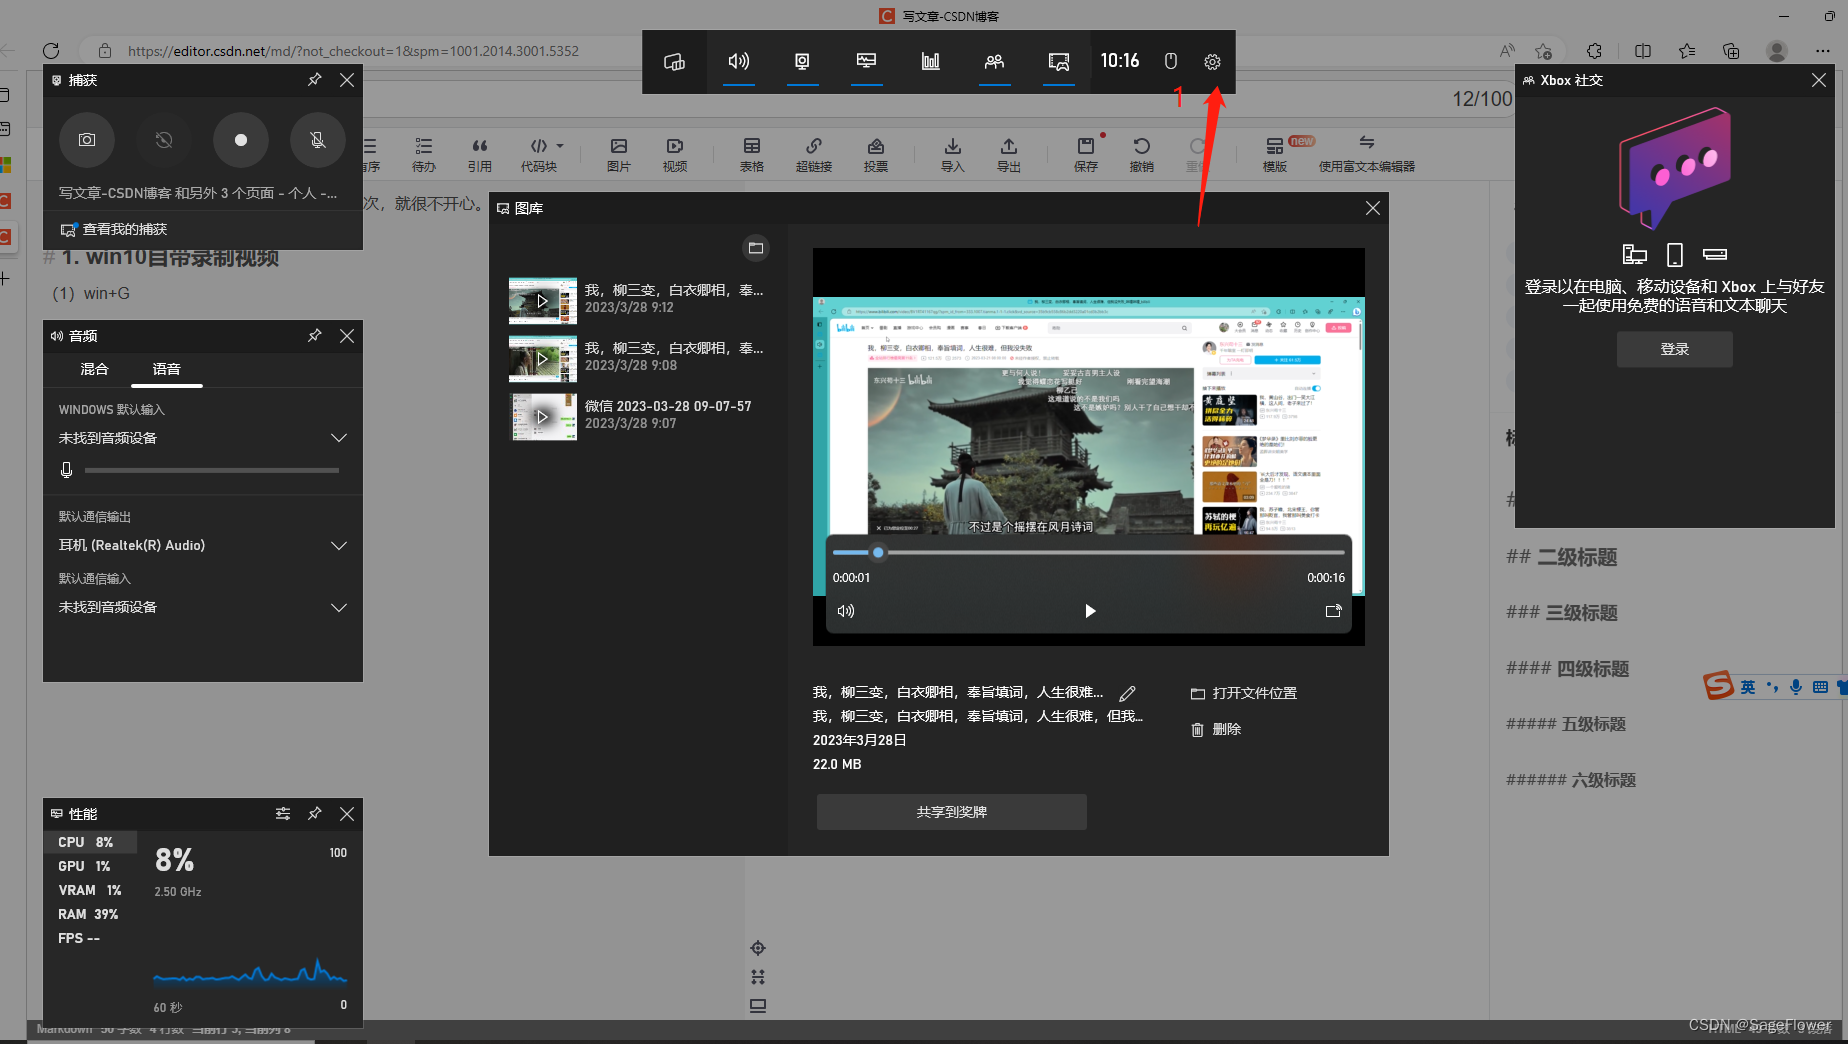This screenshot has height=1044, width=1848.
Task: Open Performance widget options icon
Action: pos(283,814)
